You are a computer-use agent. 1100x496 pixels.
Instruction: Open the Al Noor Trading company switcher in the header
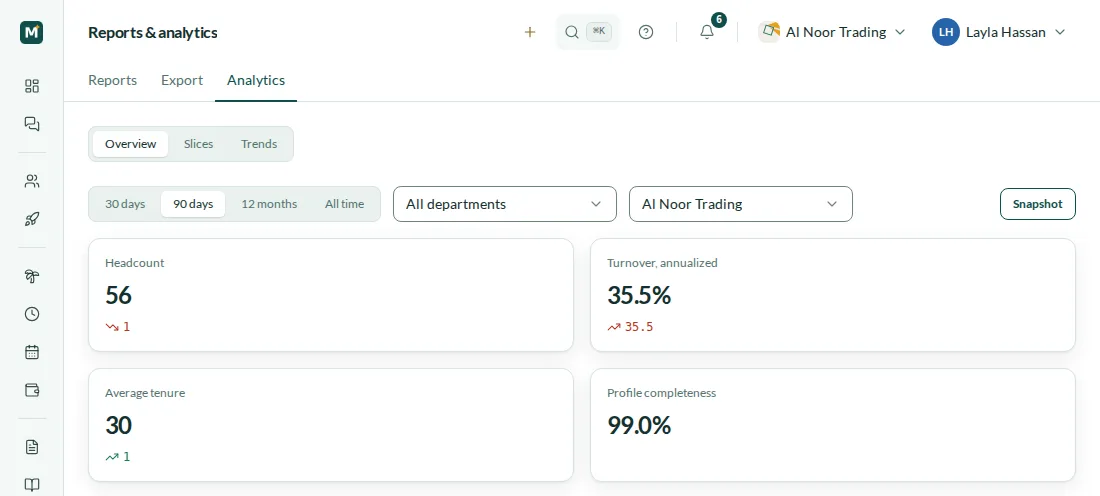(833, 32)
